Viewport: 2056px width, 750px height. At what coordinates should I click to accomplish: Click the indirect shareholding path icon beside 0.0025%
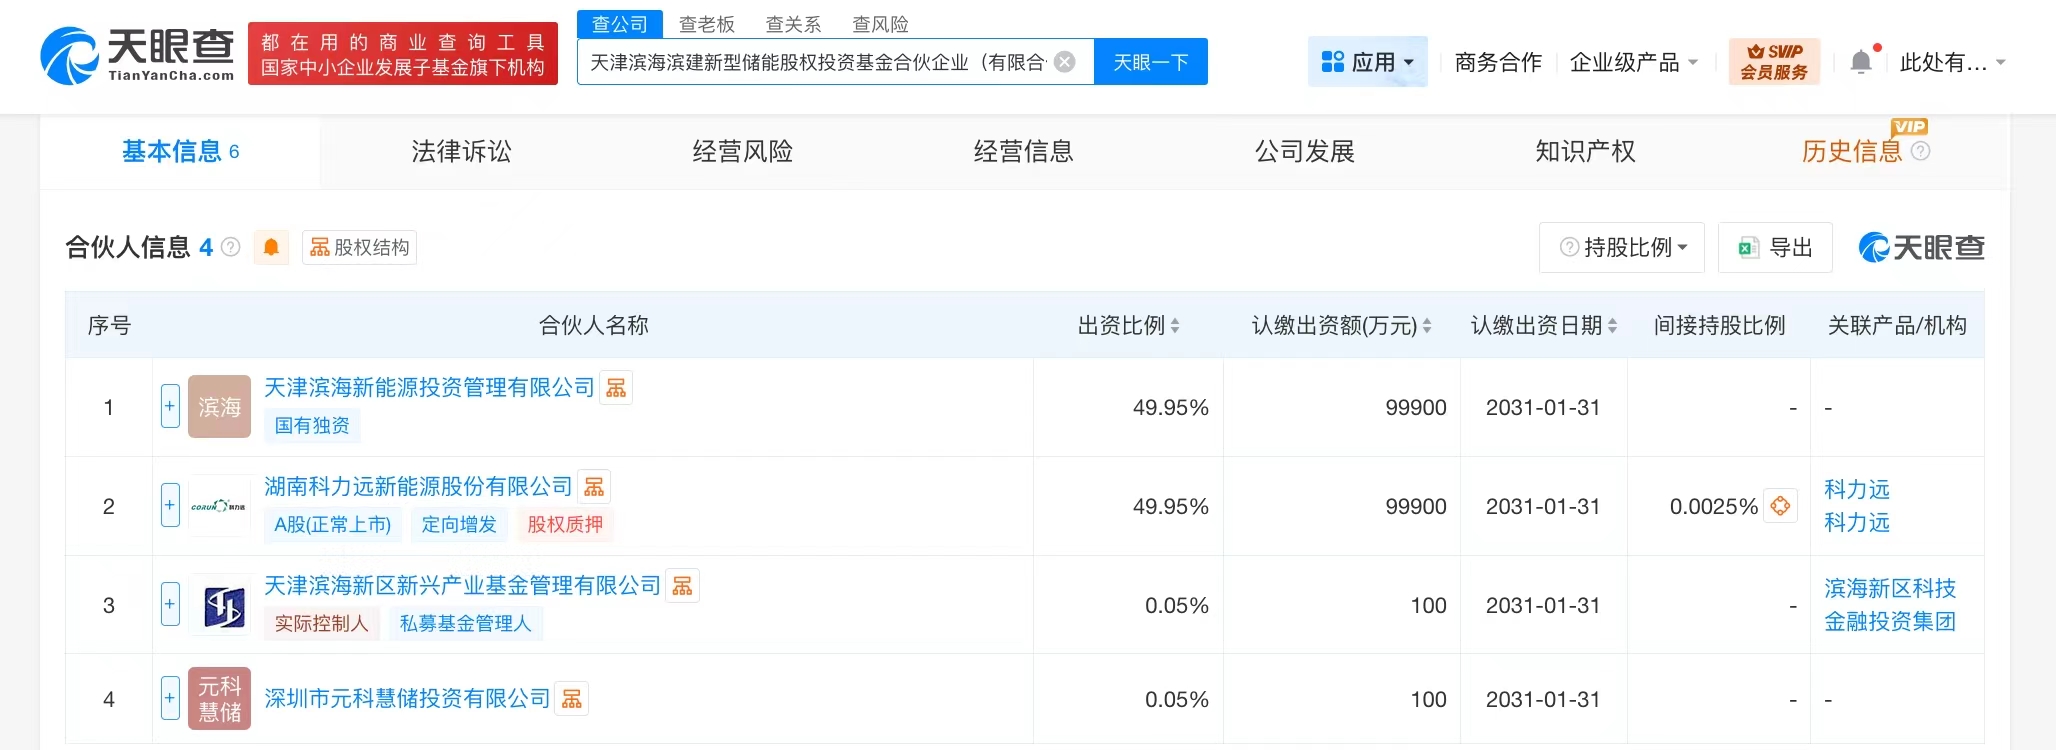tap(1780, 506)
